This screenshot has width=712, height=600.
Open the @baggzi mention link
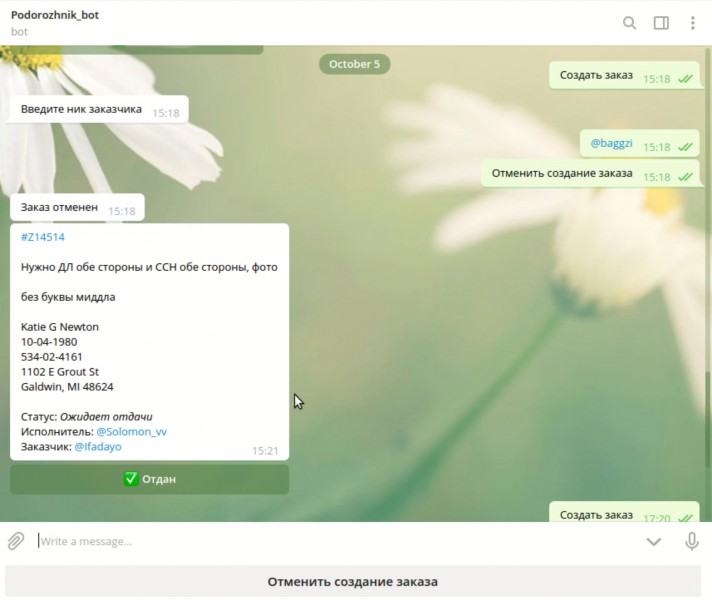(611, 143)
